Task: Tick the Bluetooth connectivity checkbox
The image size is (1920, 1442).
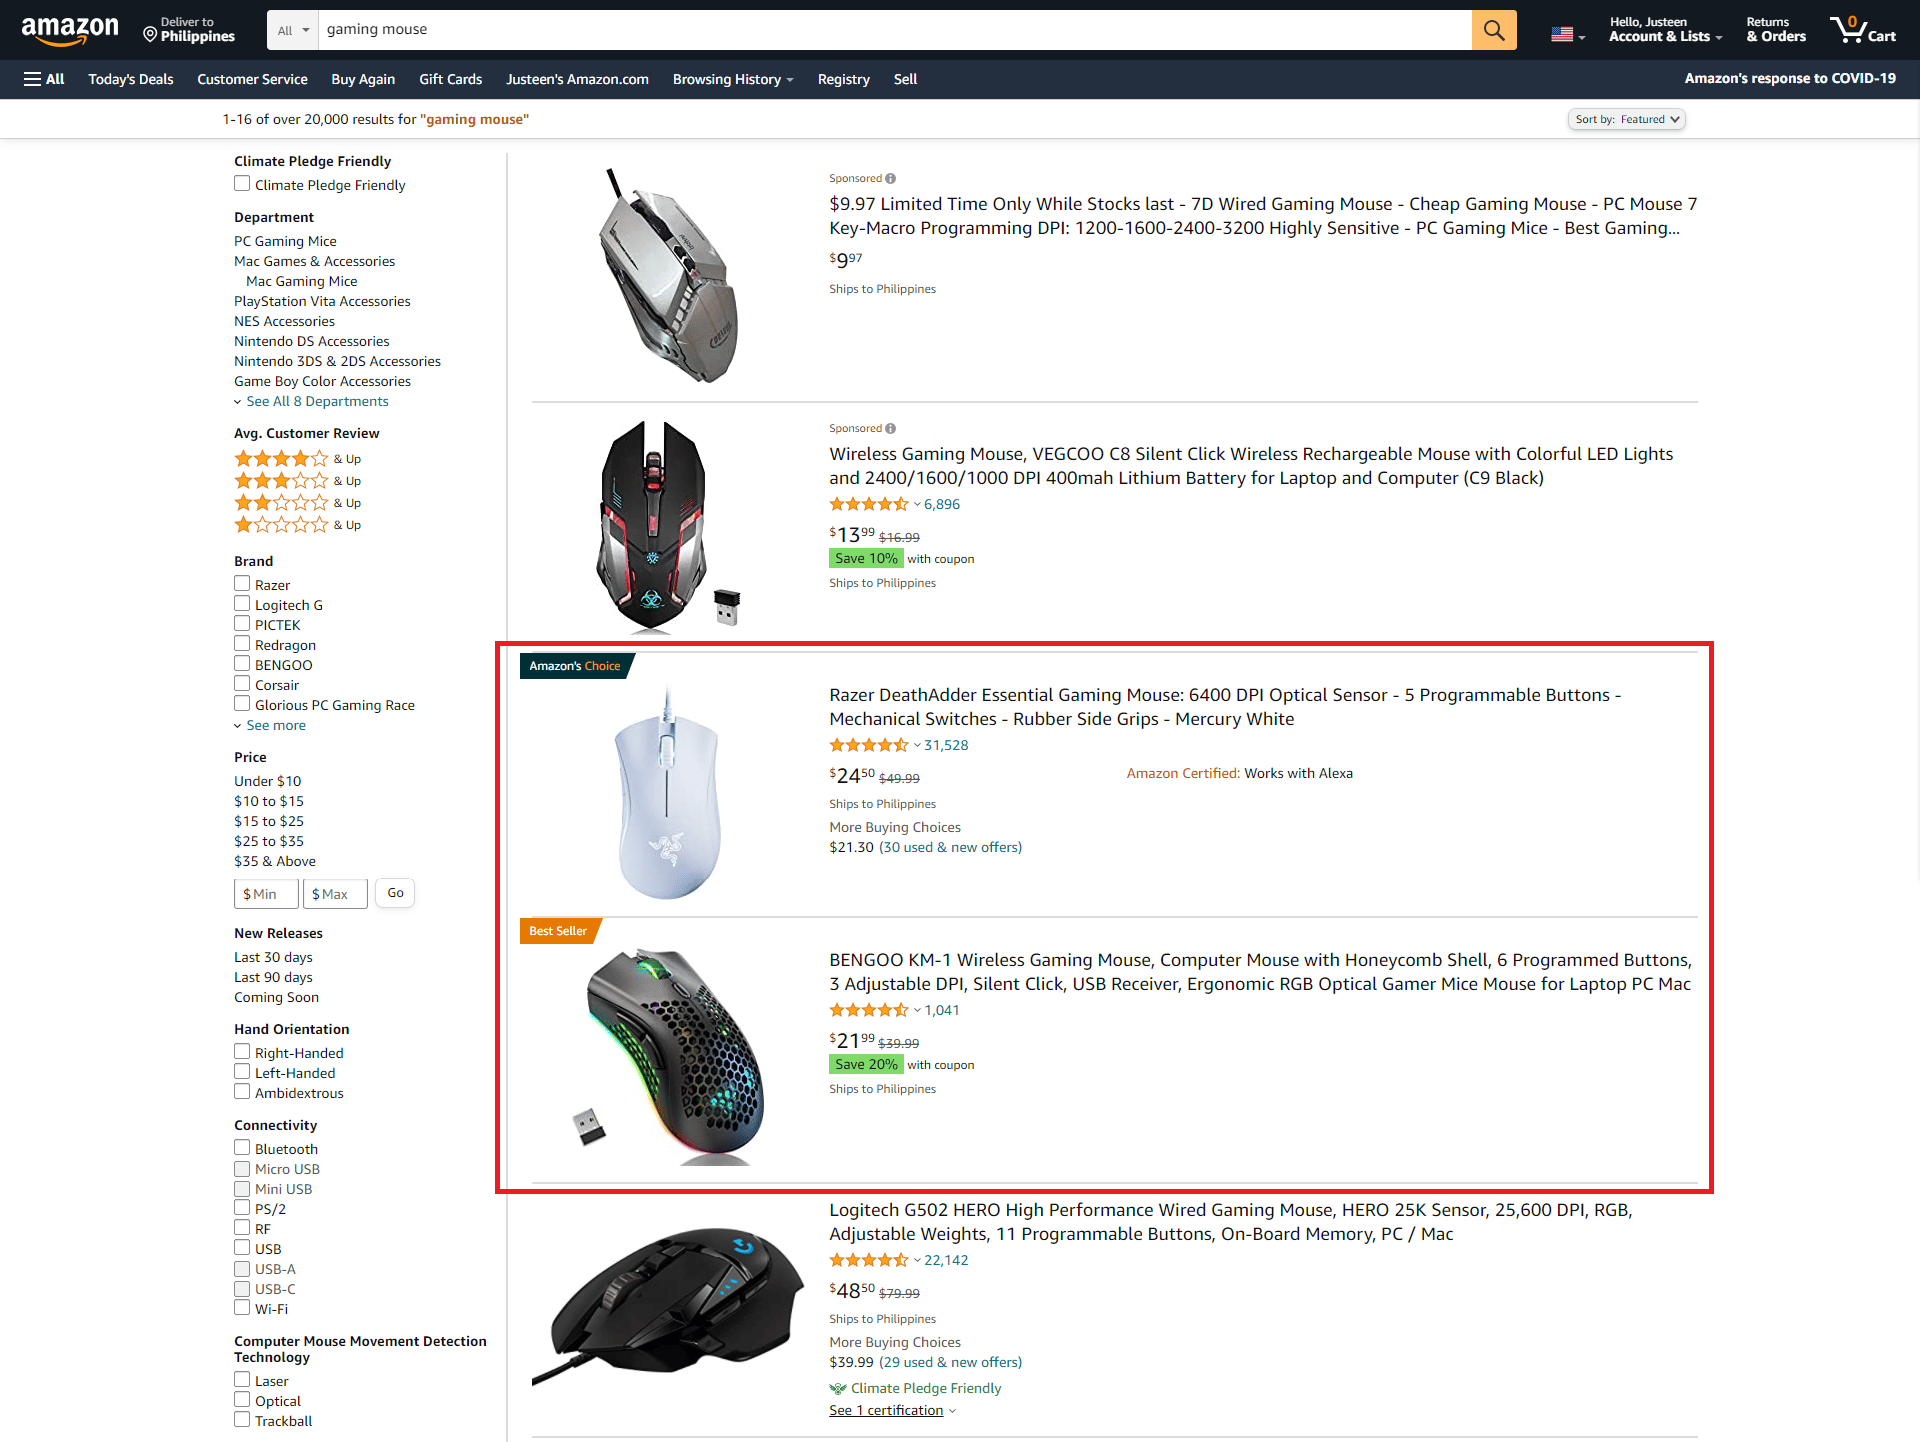Action: (x=242, y=1148)
